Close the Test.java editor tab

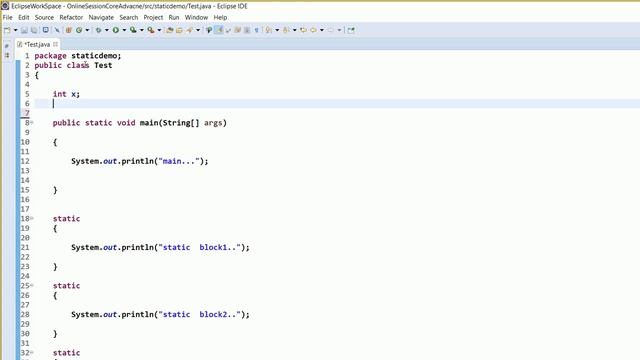[56, 44]
